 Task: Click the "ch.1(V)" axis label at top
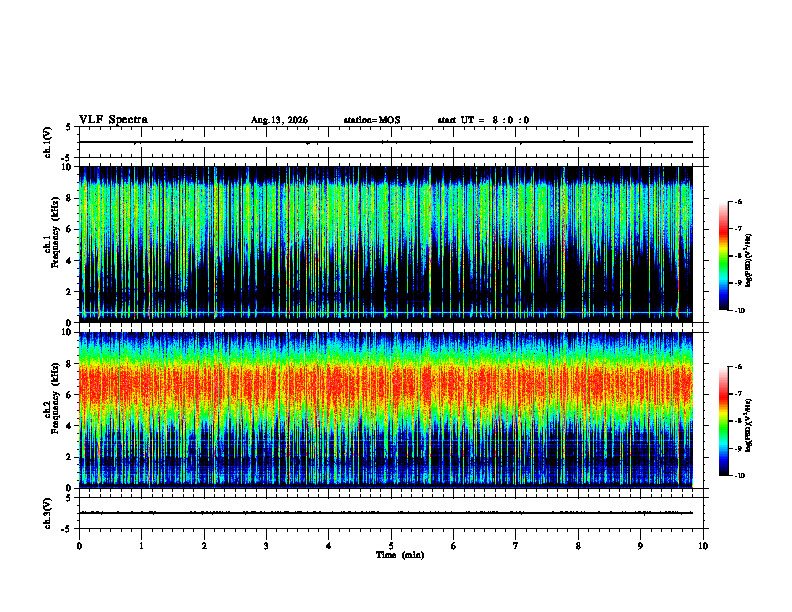point(47,142)
